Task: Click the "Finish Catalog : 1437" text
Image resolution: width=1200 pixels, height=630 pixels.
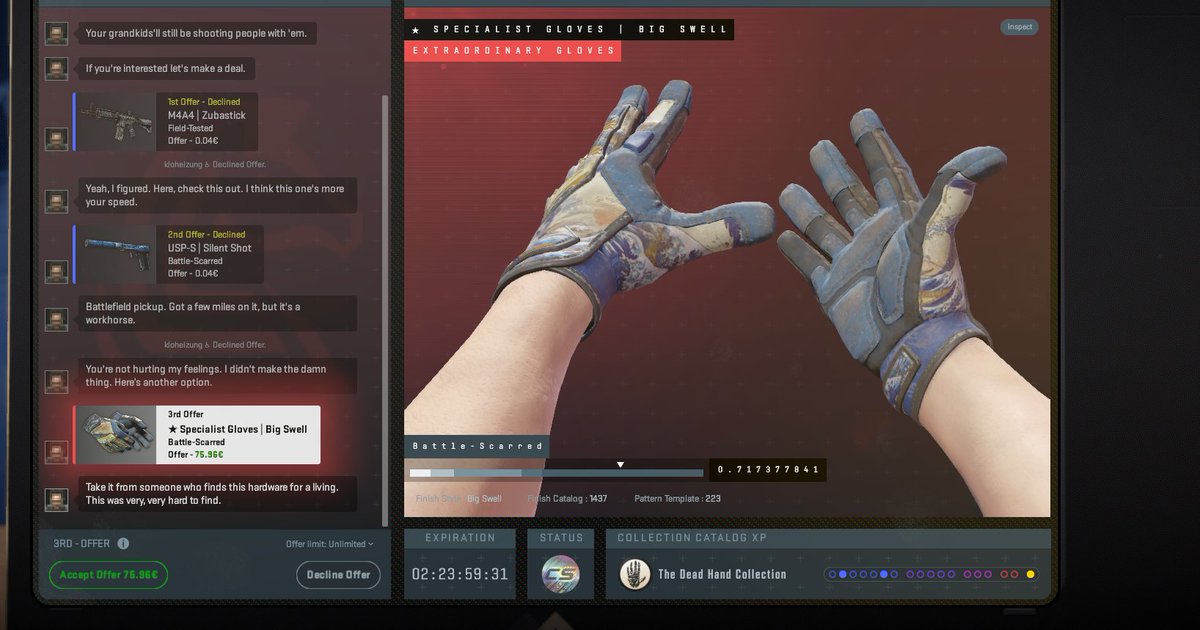Action: click(567, 498)
